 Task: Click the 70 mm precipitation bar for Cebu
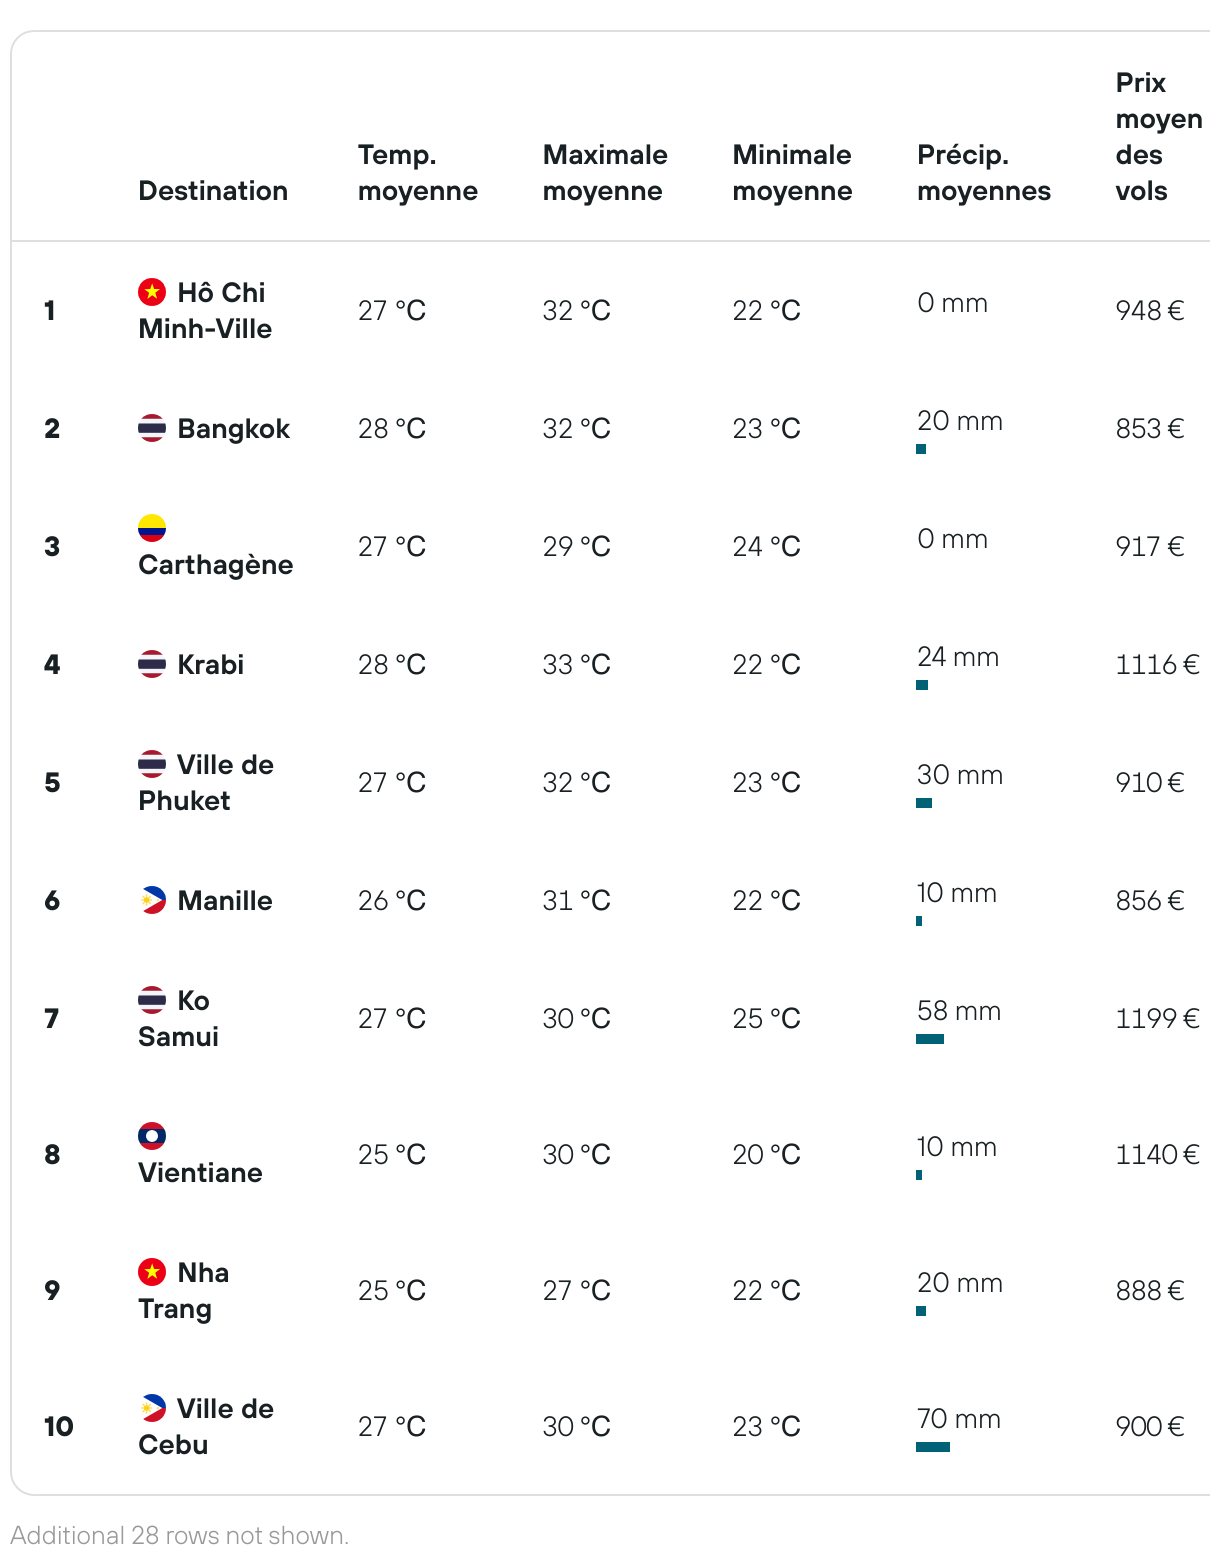coord(933,1447)
